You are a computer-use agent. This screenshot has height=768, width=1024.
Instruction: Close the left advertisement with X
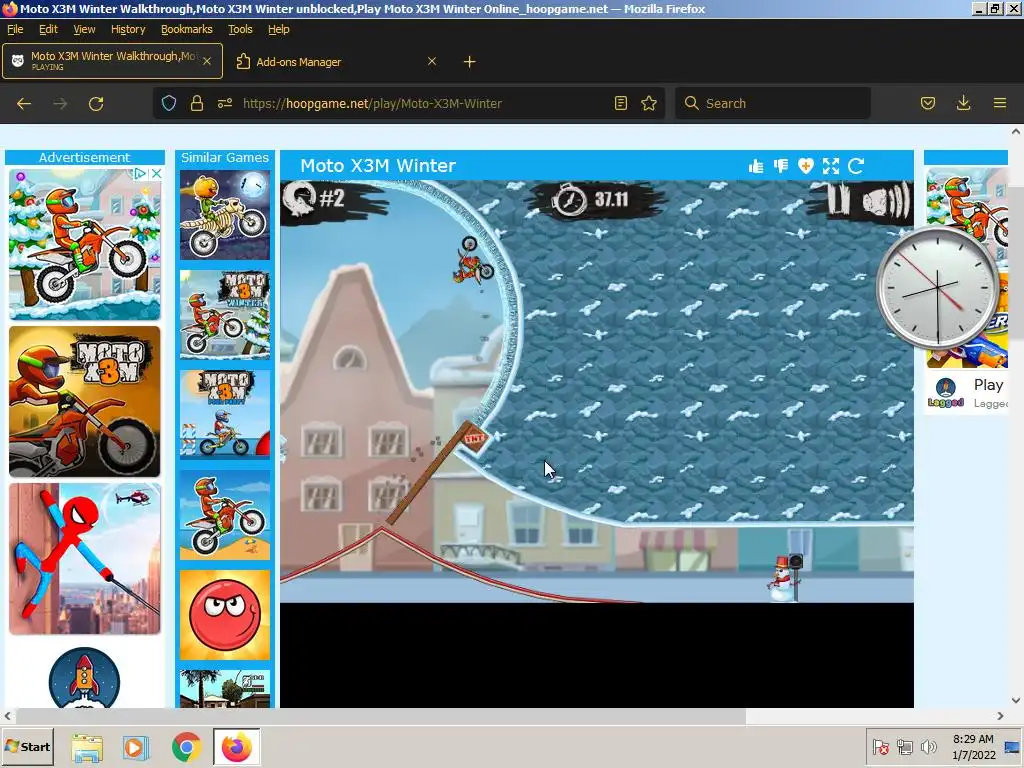point(156,174)
